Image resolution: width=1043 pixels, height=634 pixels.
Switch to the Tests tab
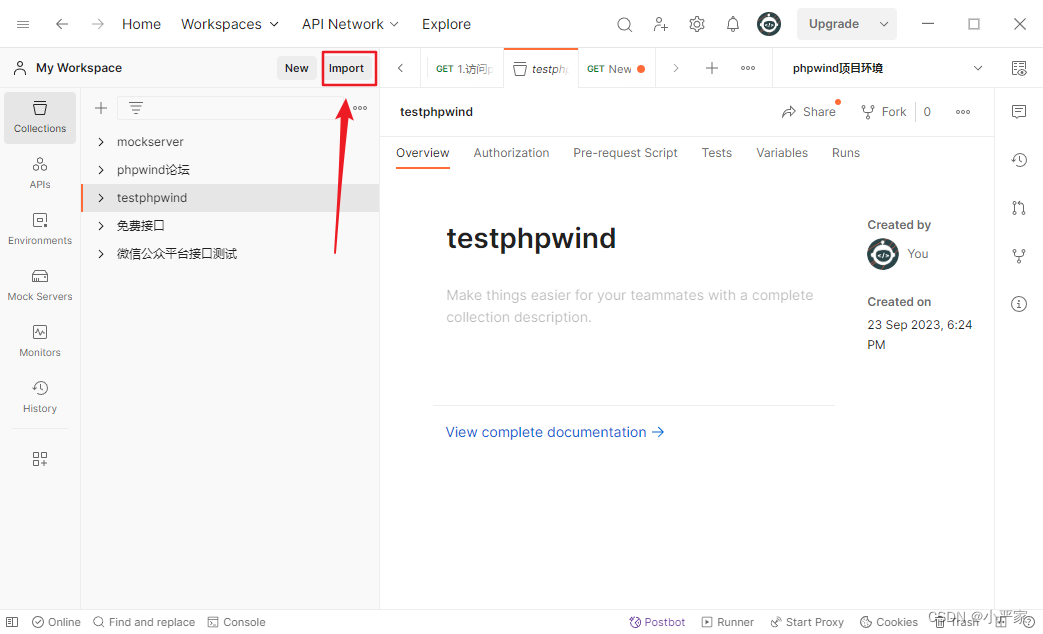click(716, 153)
